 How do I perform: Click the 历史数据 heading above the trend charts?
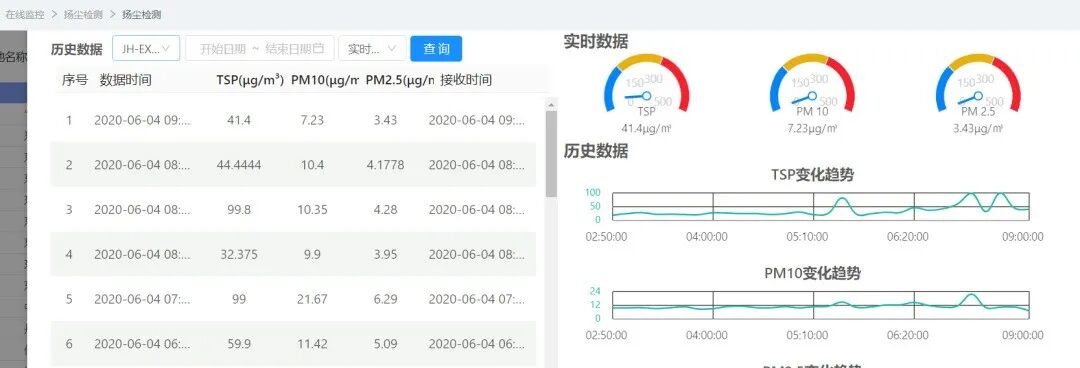point(596,151)
